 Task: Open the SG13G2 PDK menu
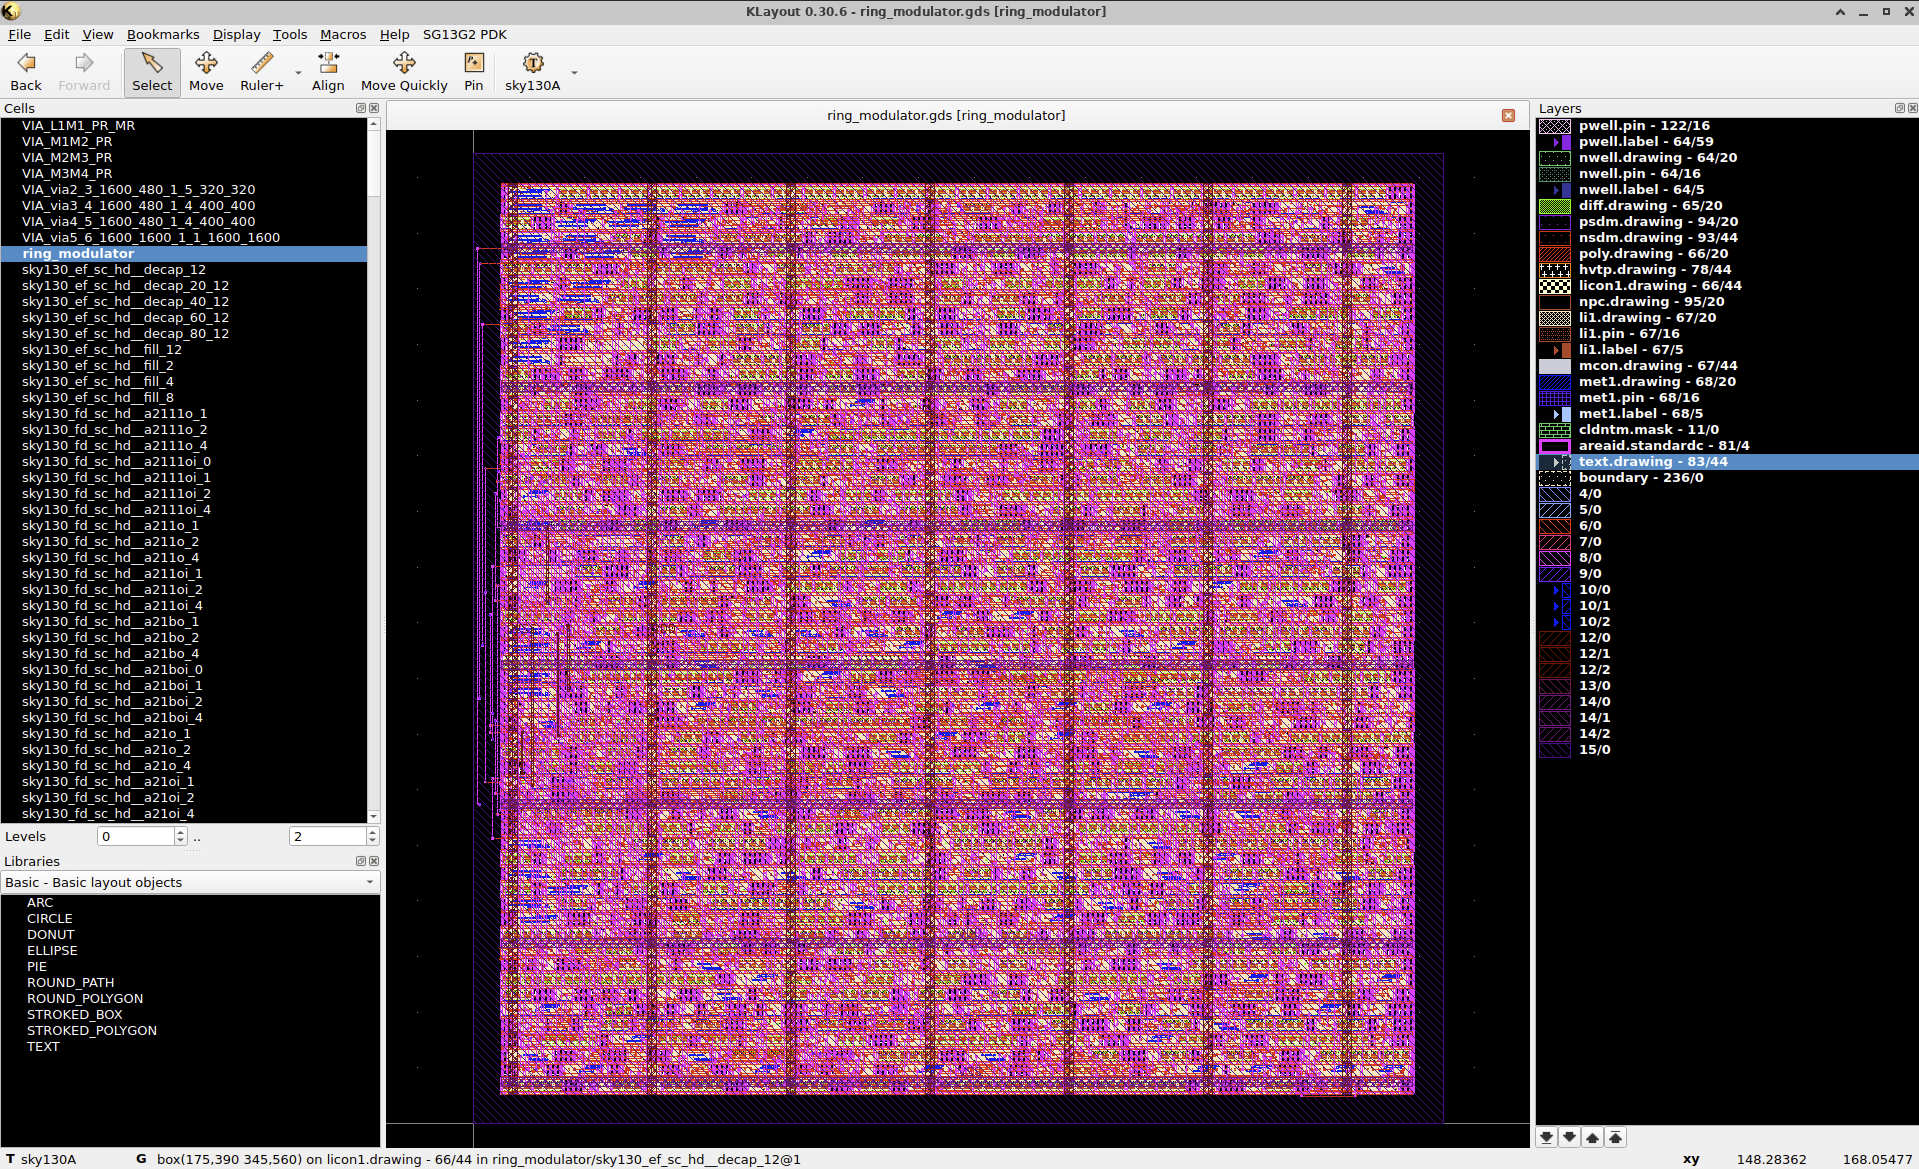(x=463, y=34)
